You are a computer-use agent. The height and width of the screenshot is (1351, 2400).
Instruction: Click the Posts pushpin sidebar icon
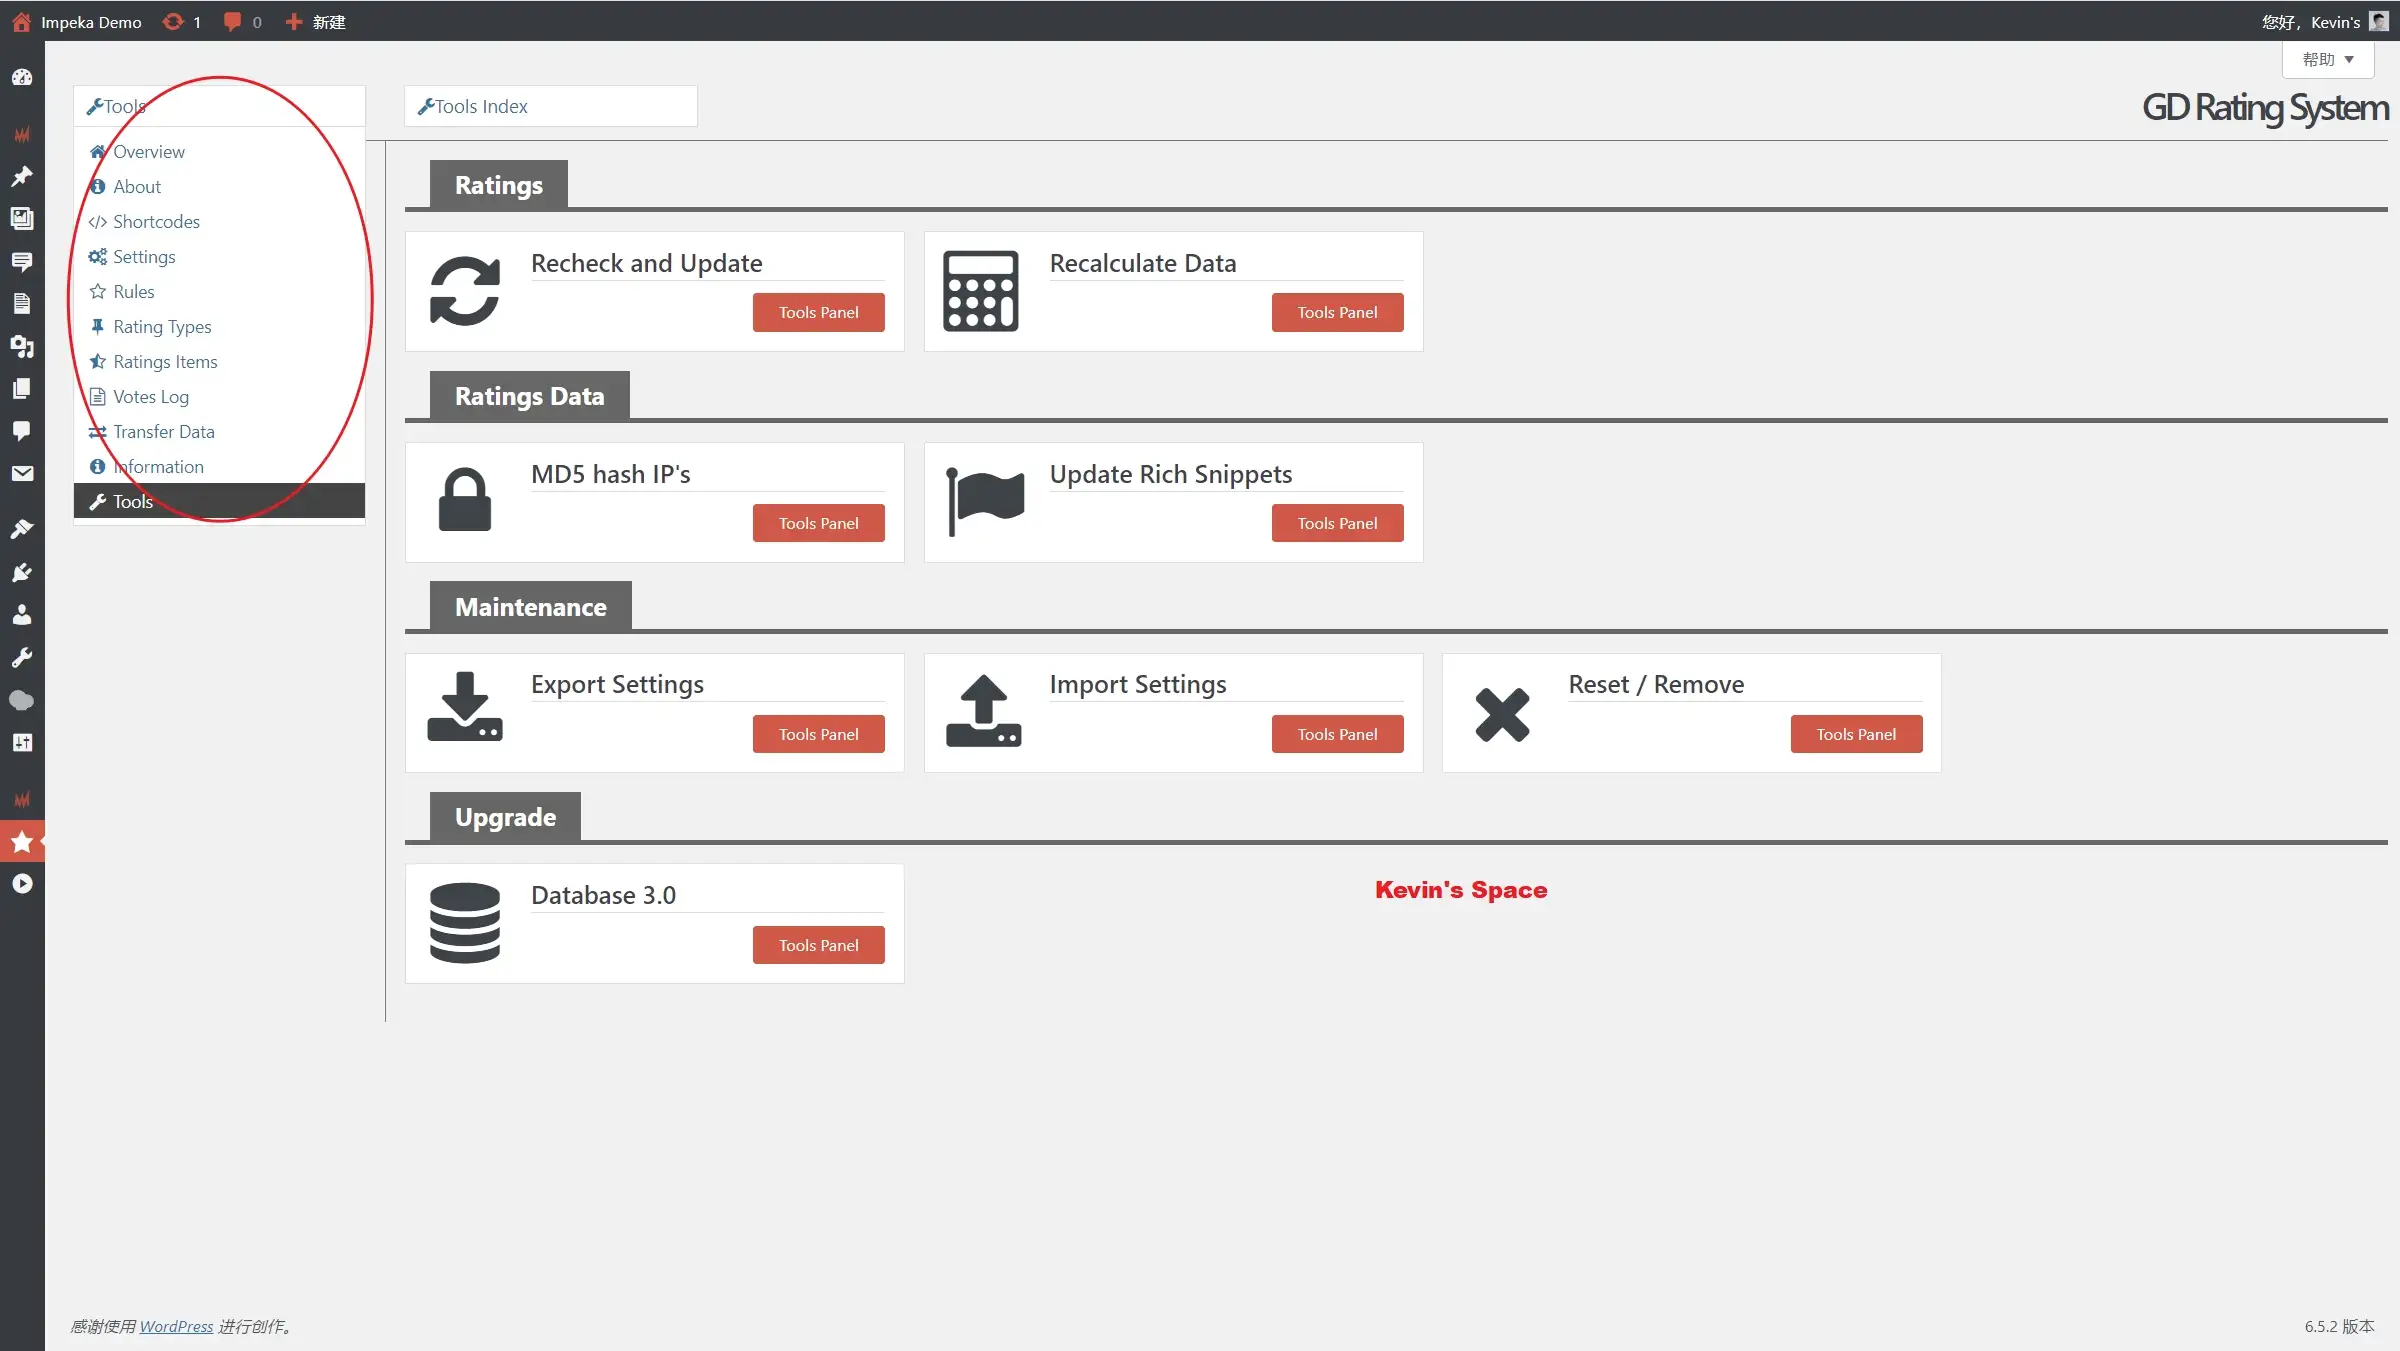click(x=22, y=176)
